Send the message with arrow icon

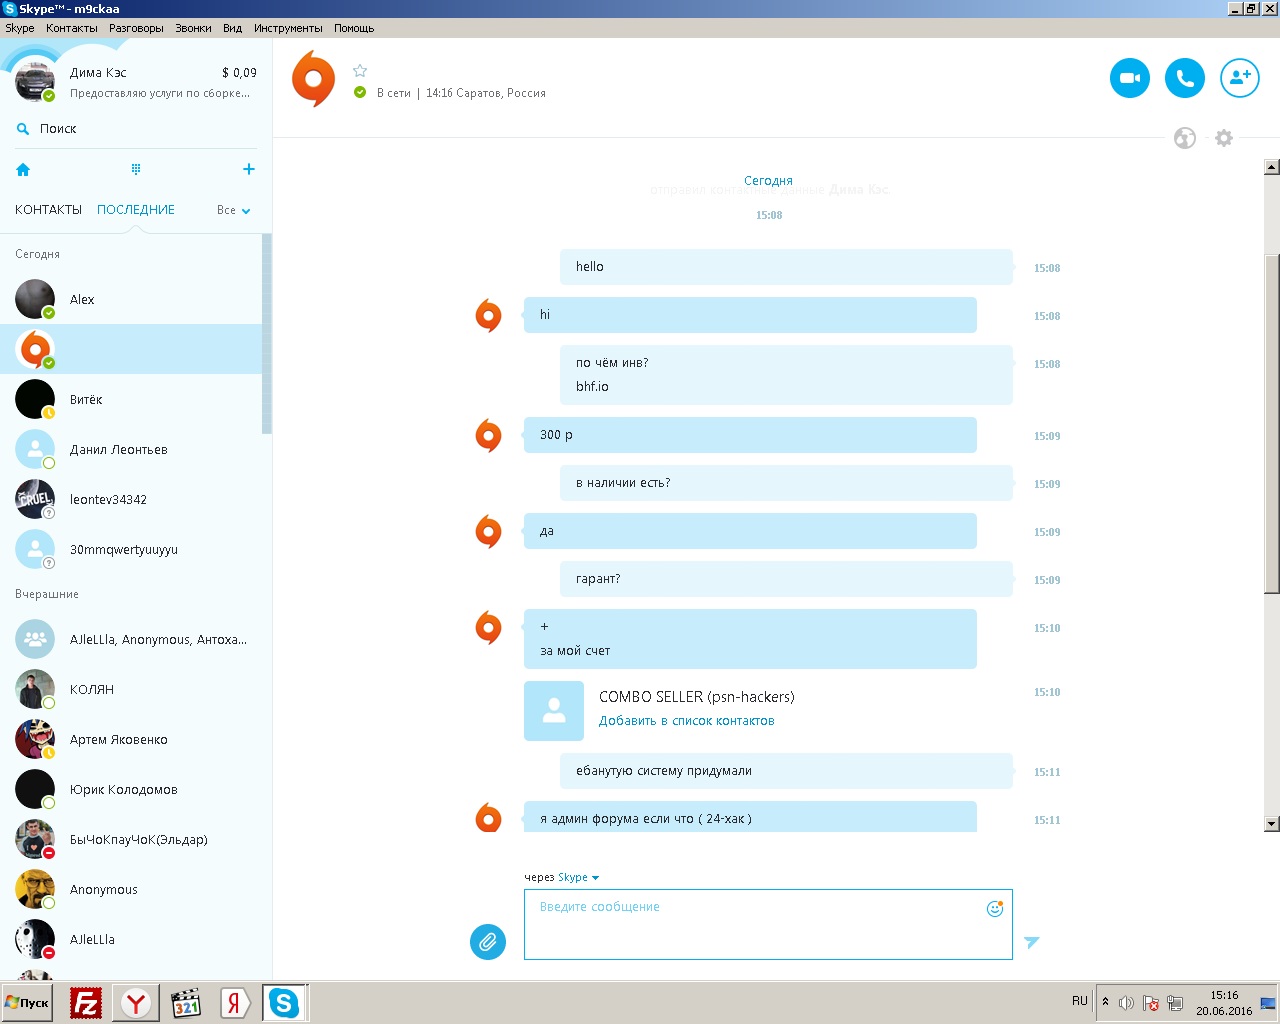[1032, 942]
